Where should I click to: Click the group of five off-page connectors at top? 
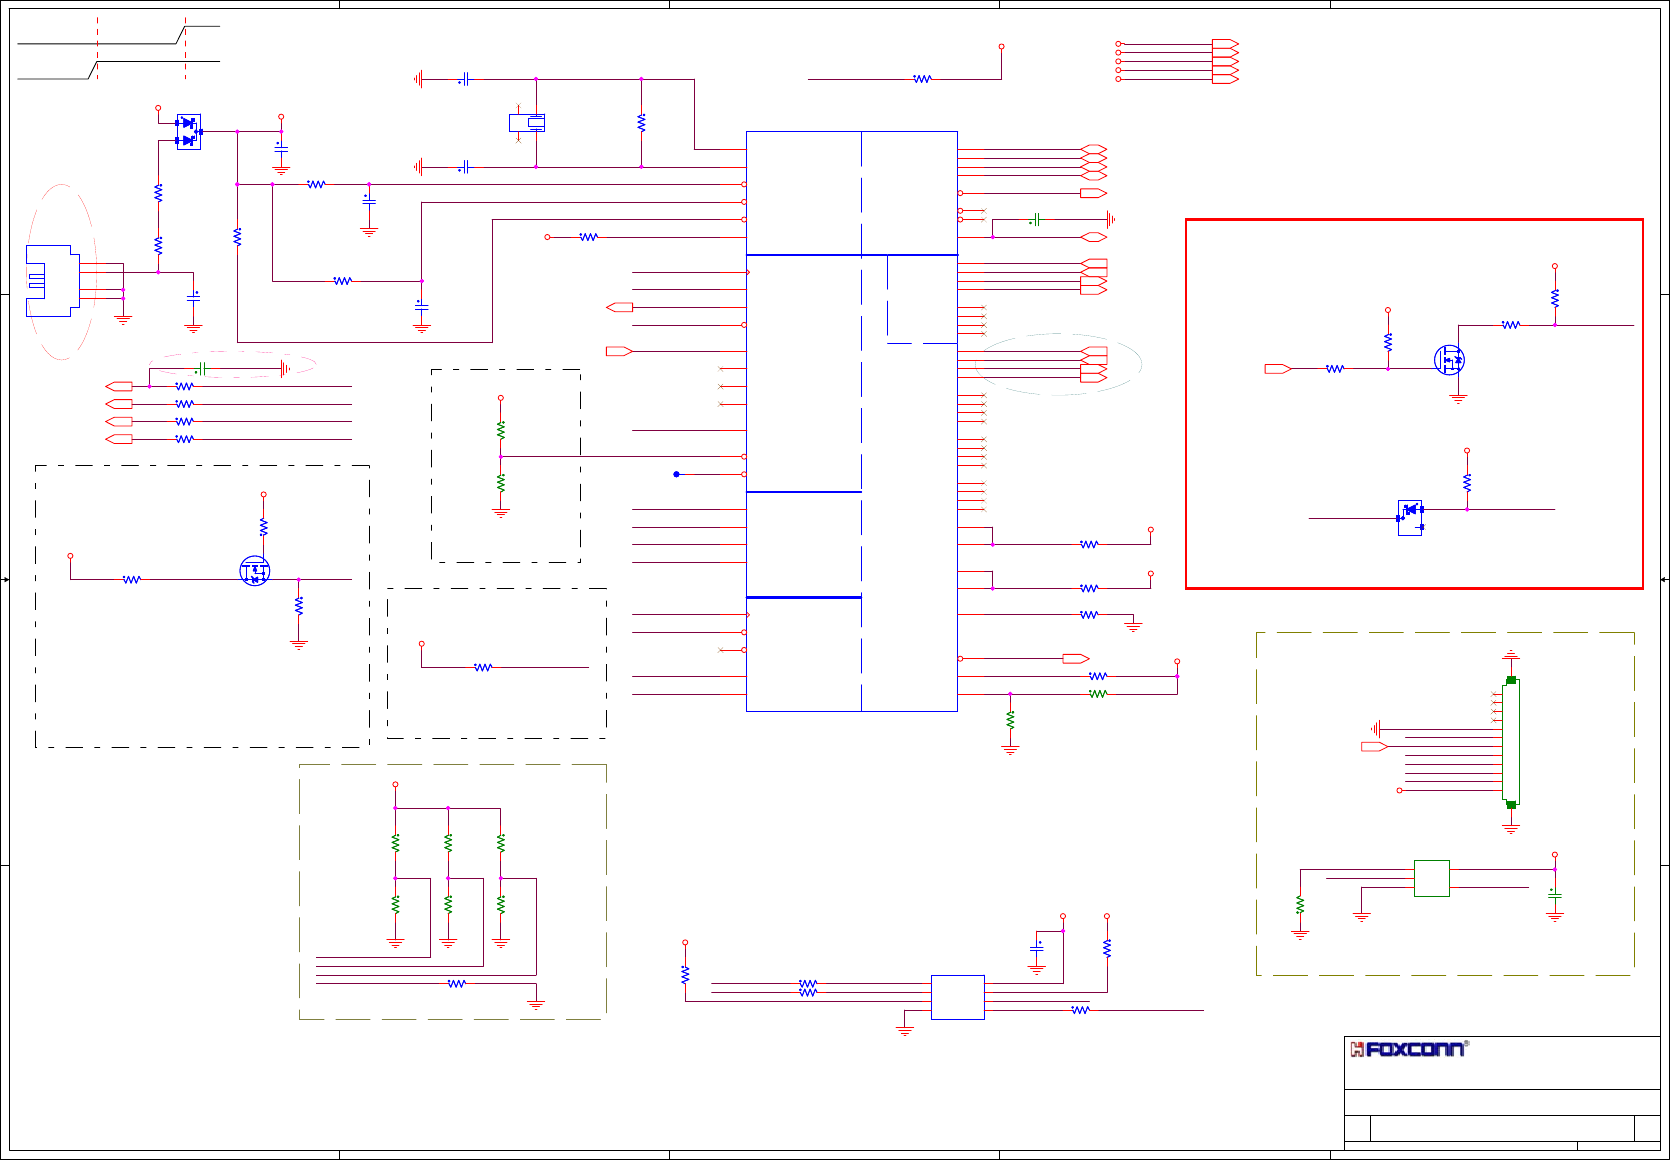tap(1225, 61)
